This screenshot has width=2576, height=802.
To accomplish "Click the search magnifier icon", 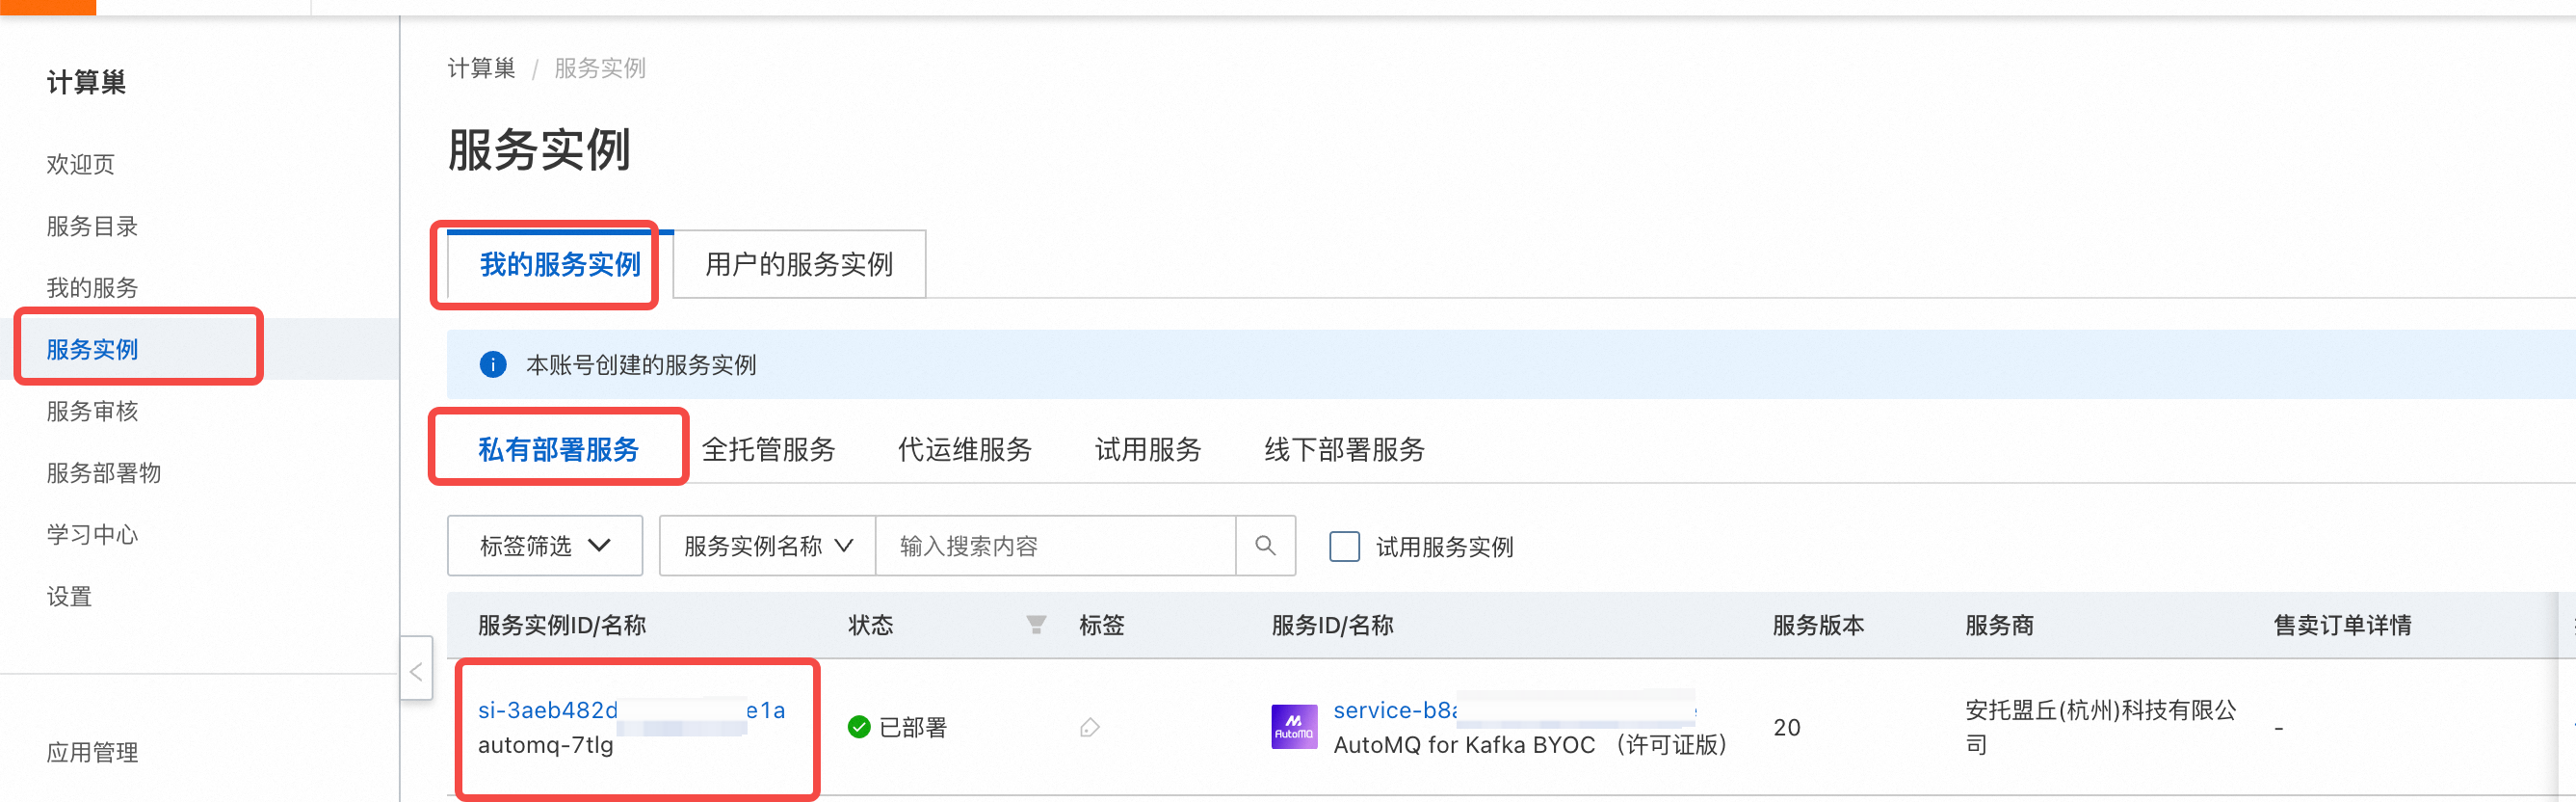I will 1265,545.
